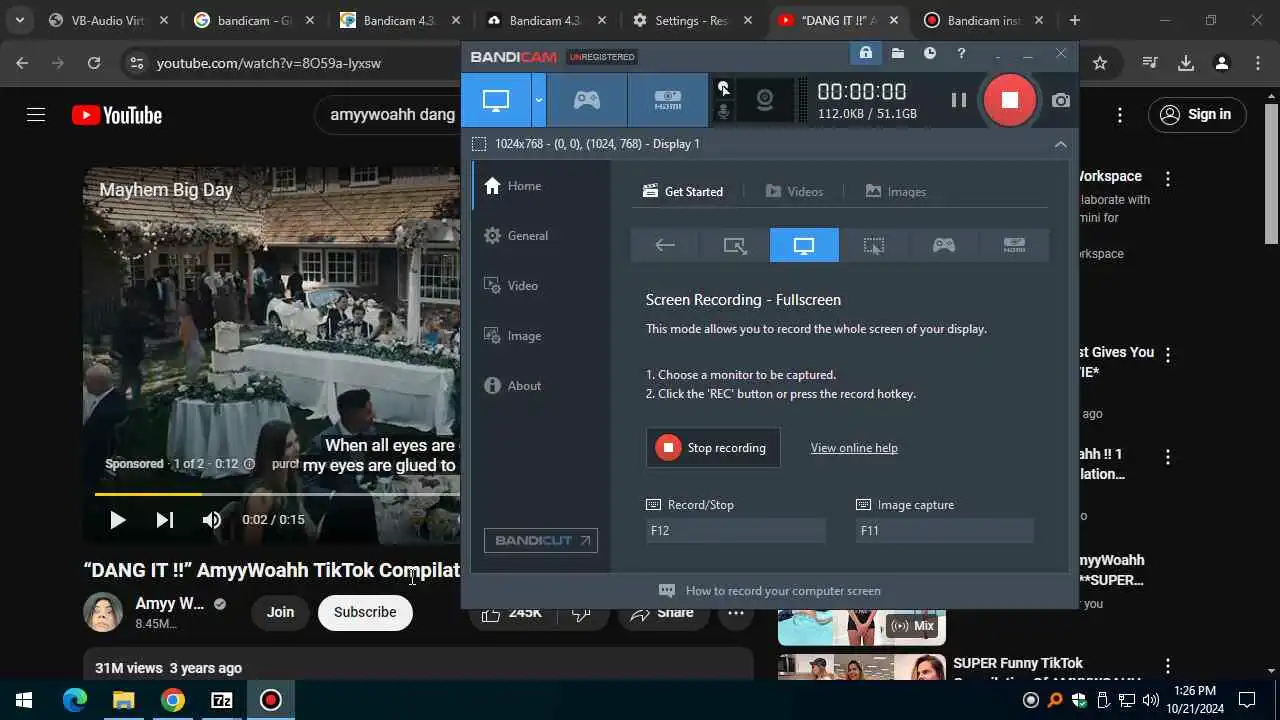Click YouTube Sign in button

(x=1197, y=114)
